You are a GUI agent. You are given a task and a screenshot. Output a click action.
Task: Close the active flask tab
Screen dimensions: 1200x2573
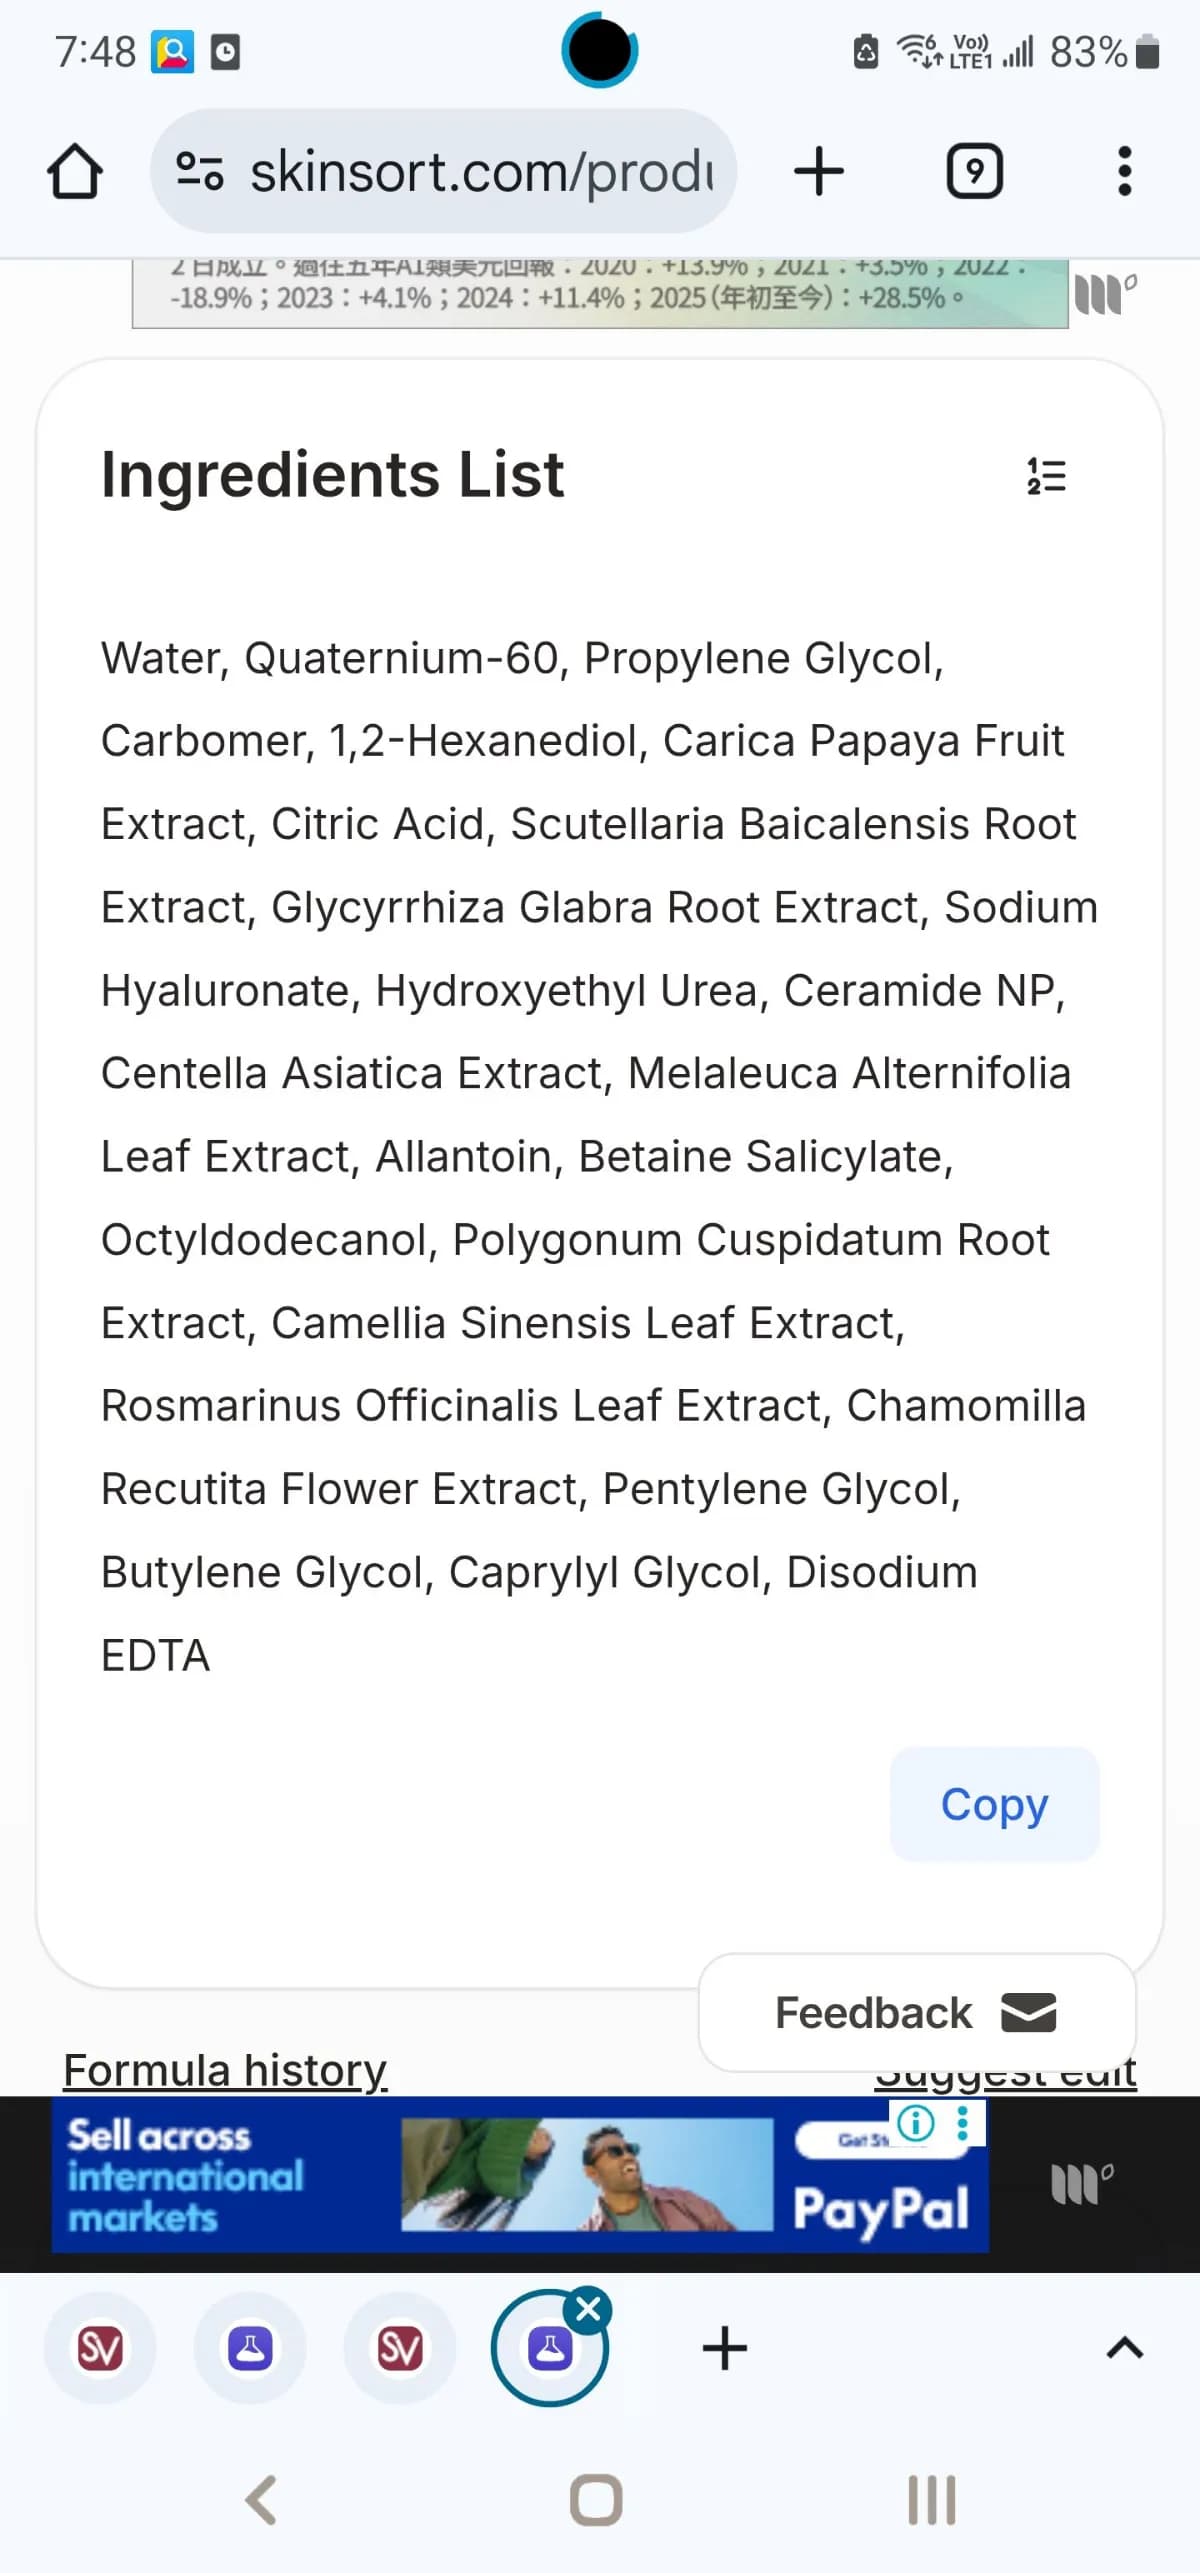click(x=588, y=2309)
